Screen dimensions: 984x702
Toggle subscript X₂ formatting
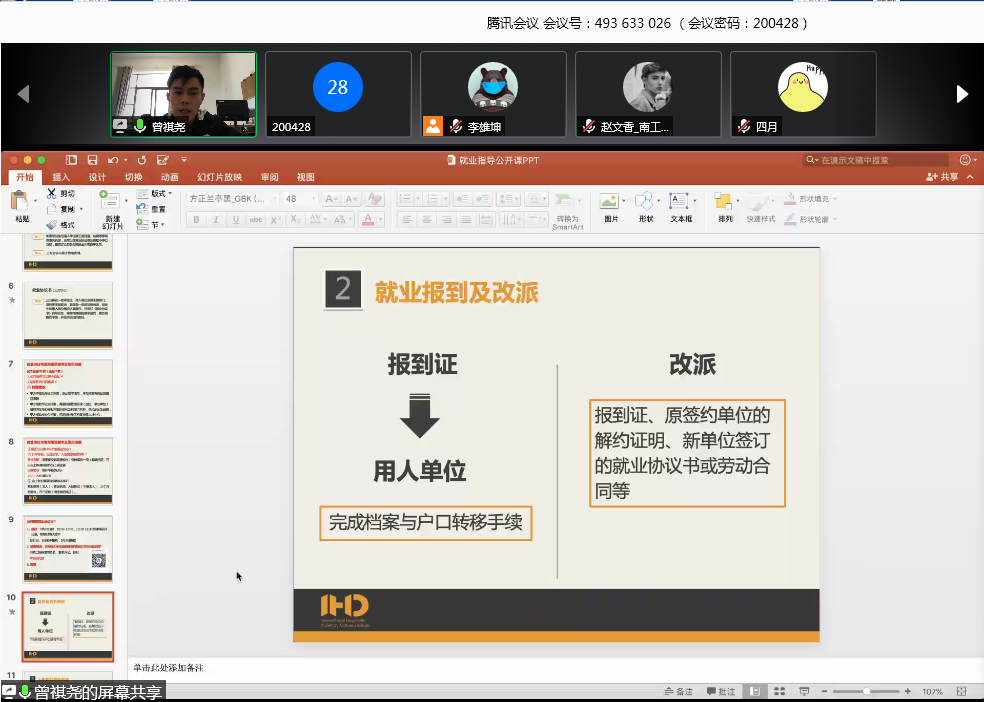click(x=295, y=220)
